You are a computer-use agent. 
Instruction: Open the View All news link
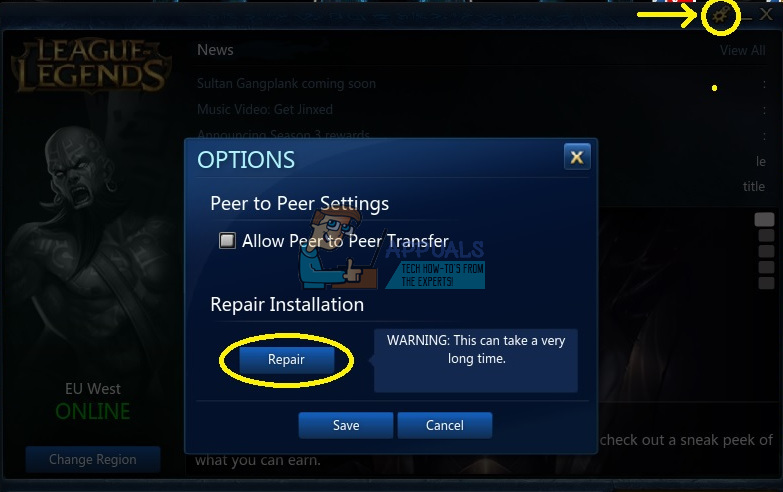pyautogui.click(x=743, y=50)
